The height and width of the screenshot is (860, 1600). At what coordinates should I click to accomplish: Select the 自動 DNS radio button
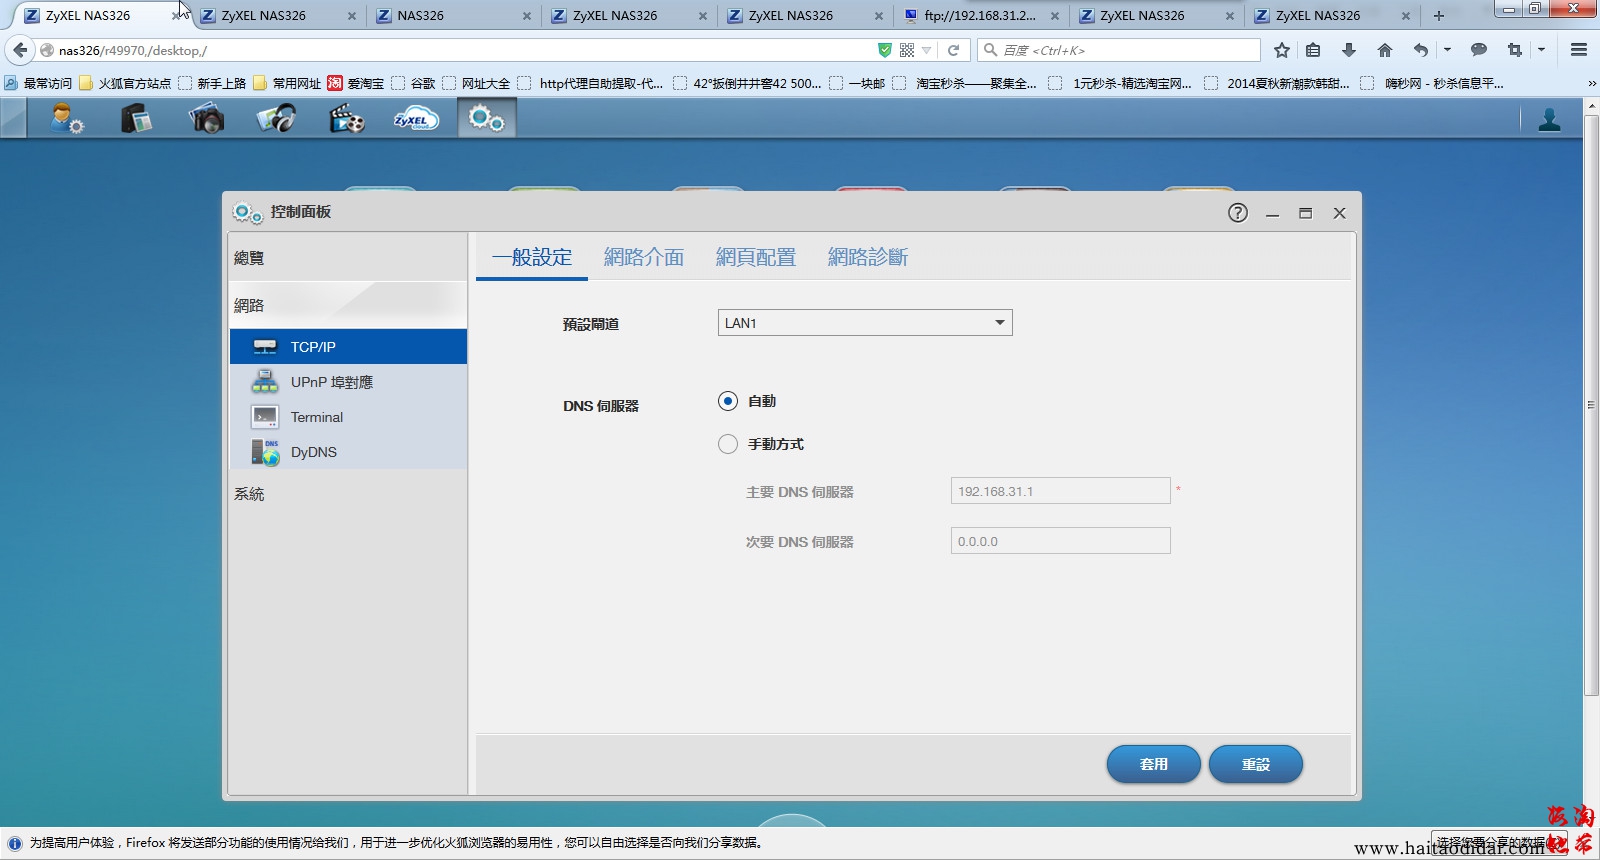728,401
